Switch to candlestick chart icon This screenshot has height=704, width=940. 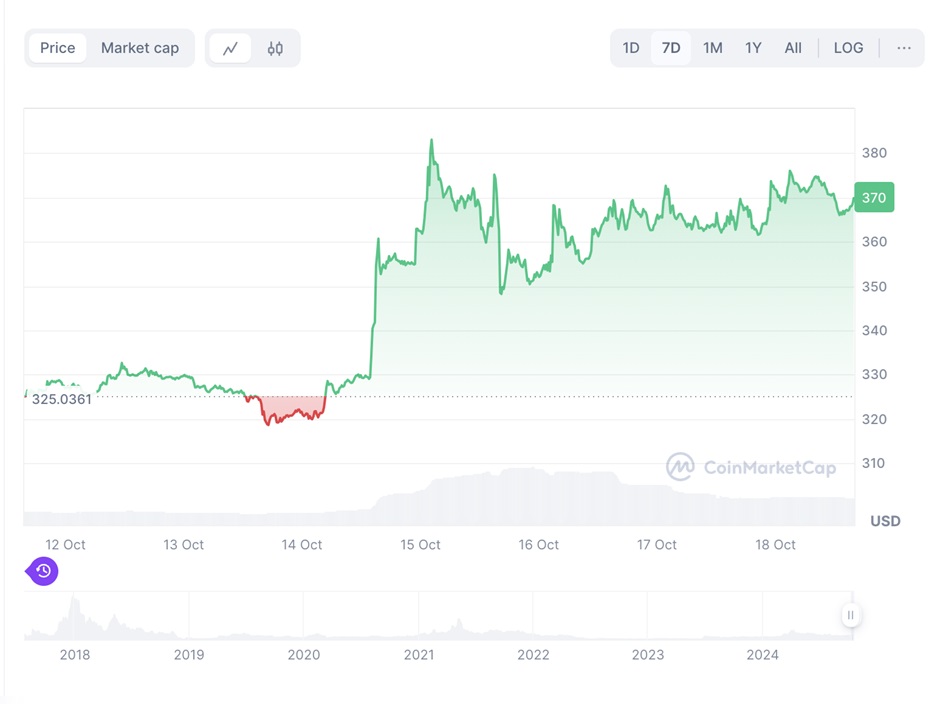coord(275,48)
